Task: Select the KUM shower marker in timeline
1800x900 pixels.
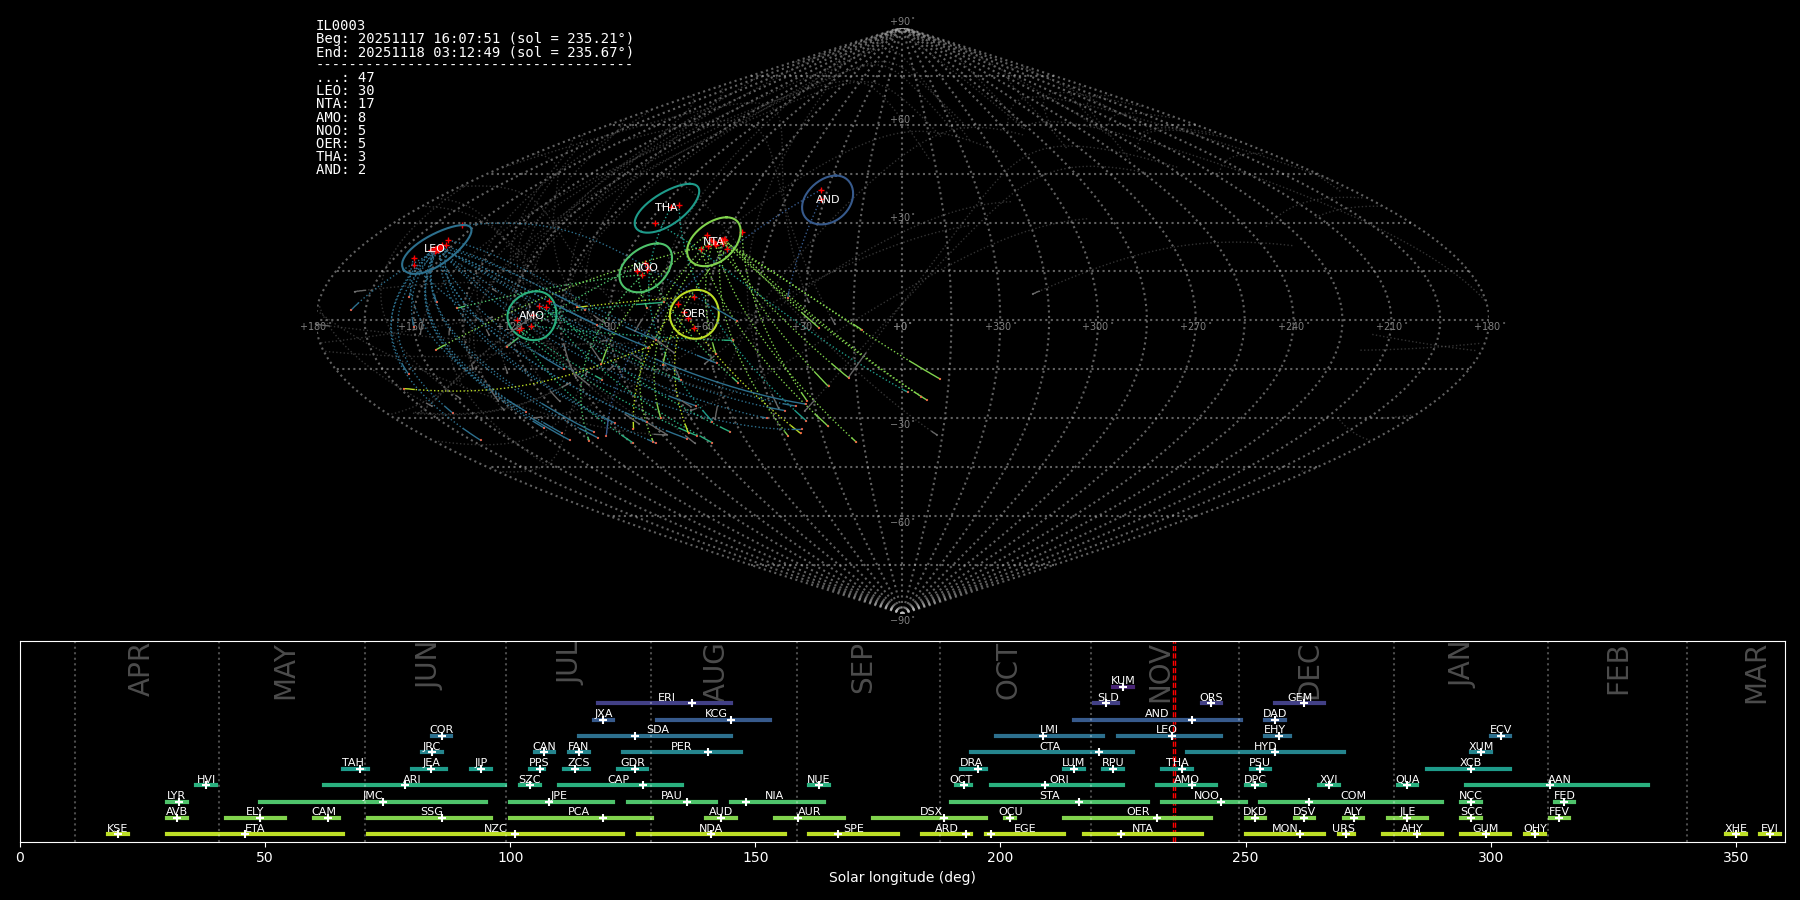Action: click(x=1123, y=687)
